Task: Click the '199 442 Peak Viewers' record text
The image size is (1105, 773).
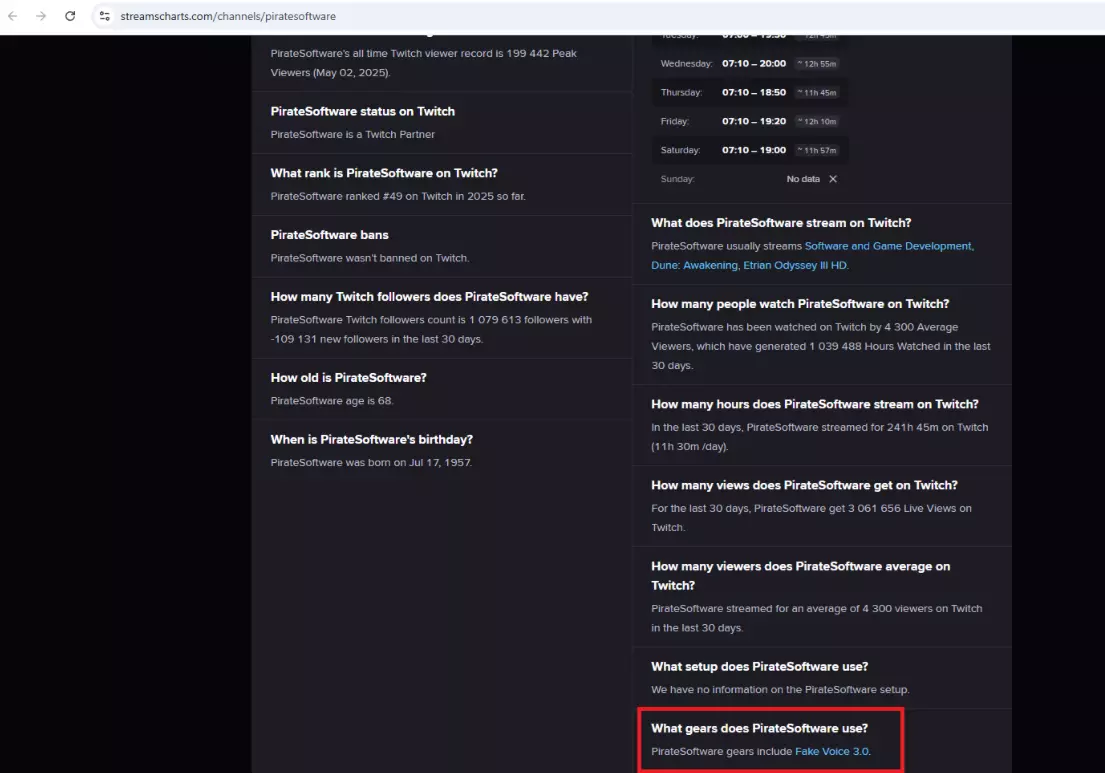Action: pos(424,63)
